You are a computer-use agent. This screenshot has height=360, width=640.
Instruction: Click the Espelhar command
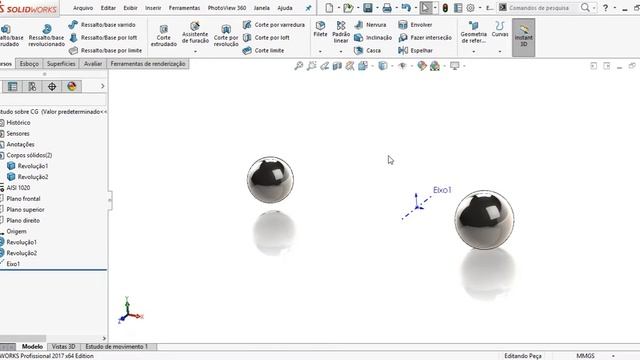point(416,51)
